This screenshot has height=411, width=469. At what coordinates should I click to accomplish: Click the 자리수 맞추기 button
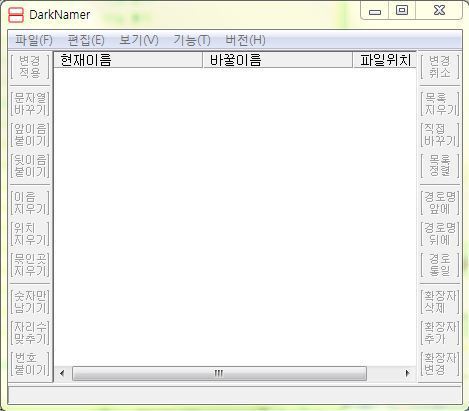tap(30, 333)
